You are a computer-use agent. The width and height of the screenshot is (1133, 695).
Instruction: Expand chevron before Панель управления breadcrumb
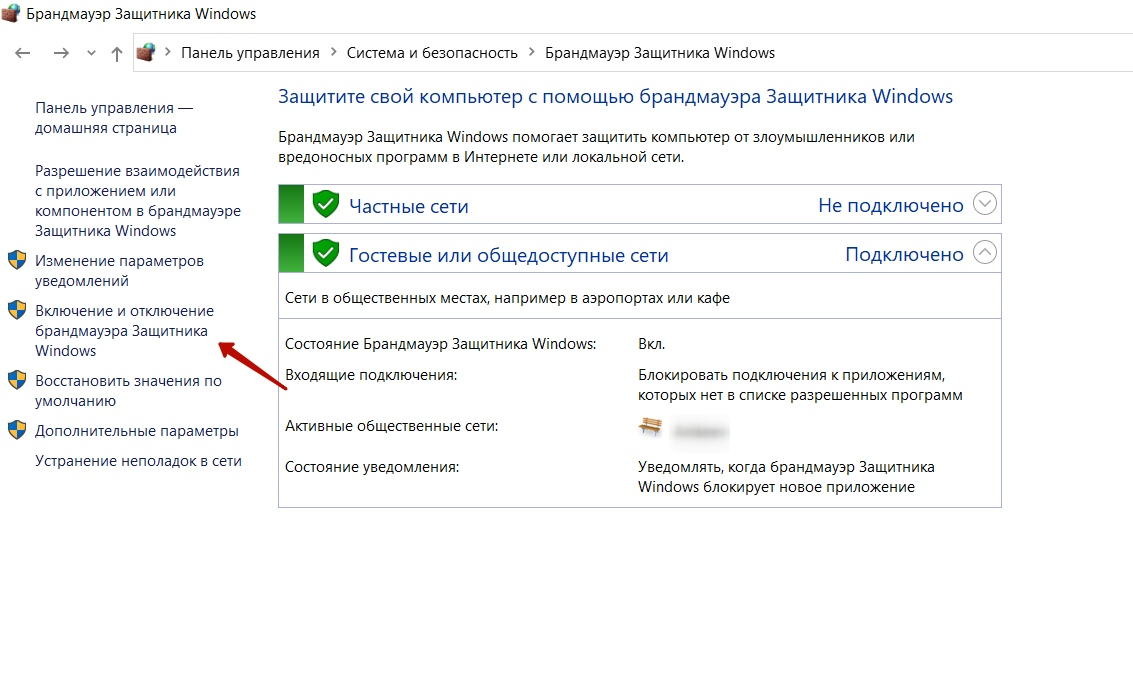(x=168, y=52)
